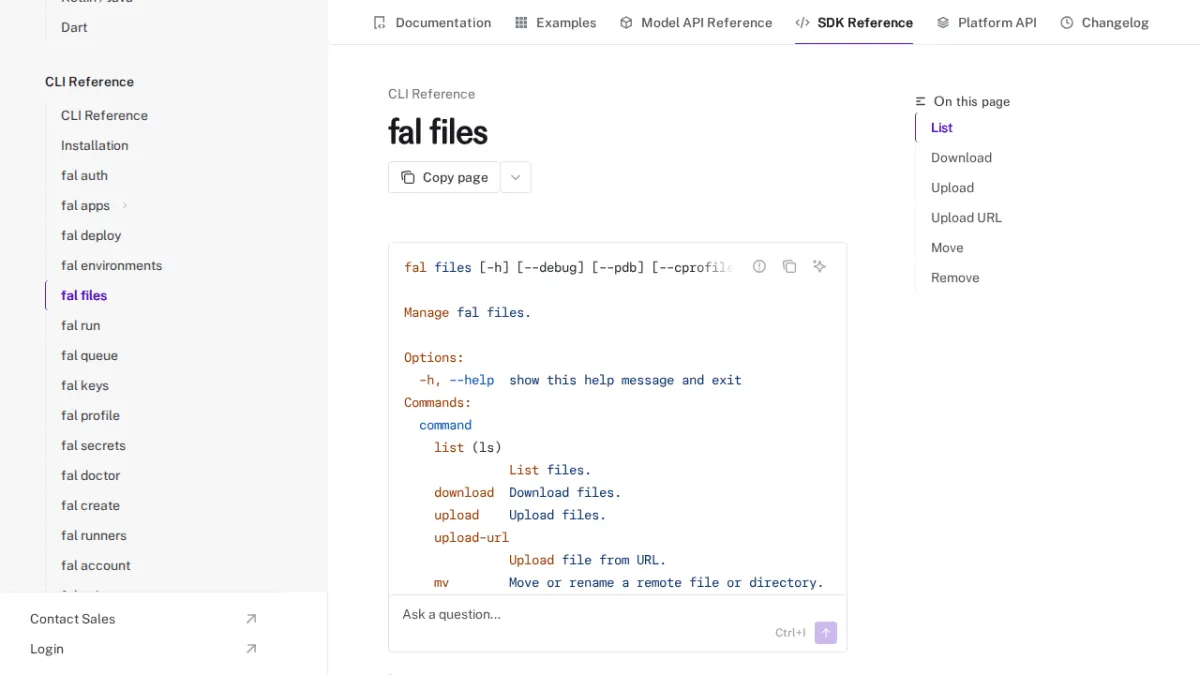This screenshot has width=1200, height=675.
Task: Click the Contact Sales external arrow icon
Action: click(251, 619)
